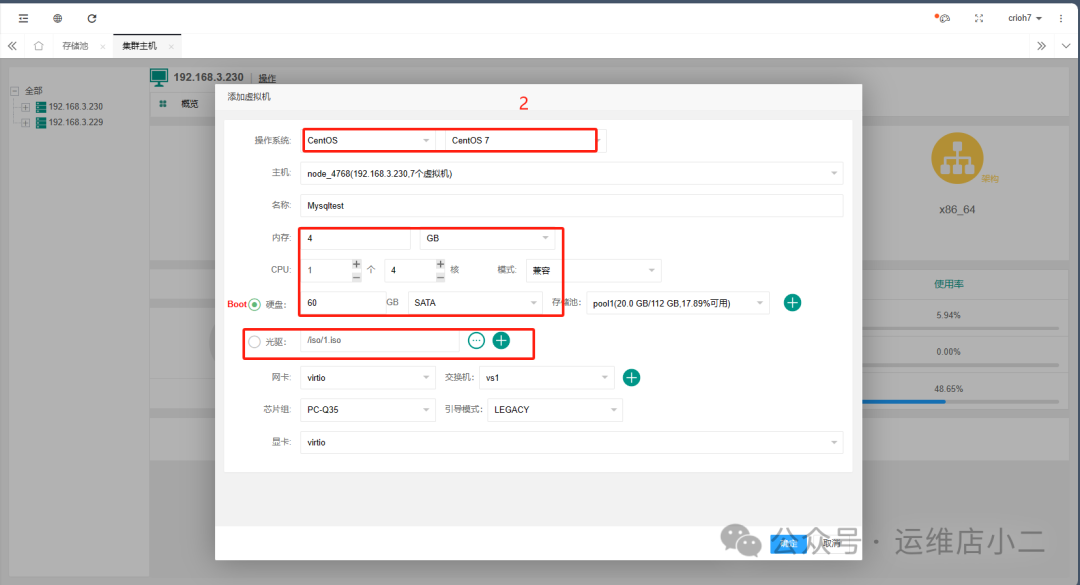Click the refresh icon in top bar
Image resolution: width=1080 pixels, height=585 pixels.
92,19
